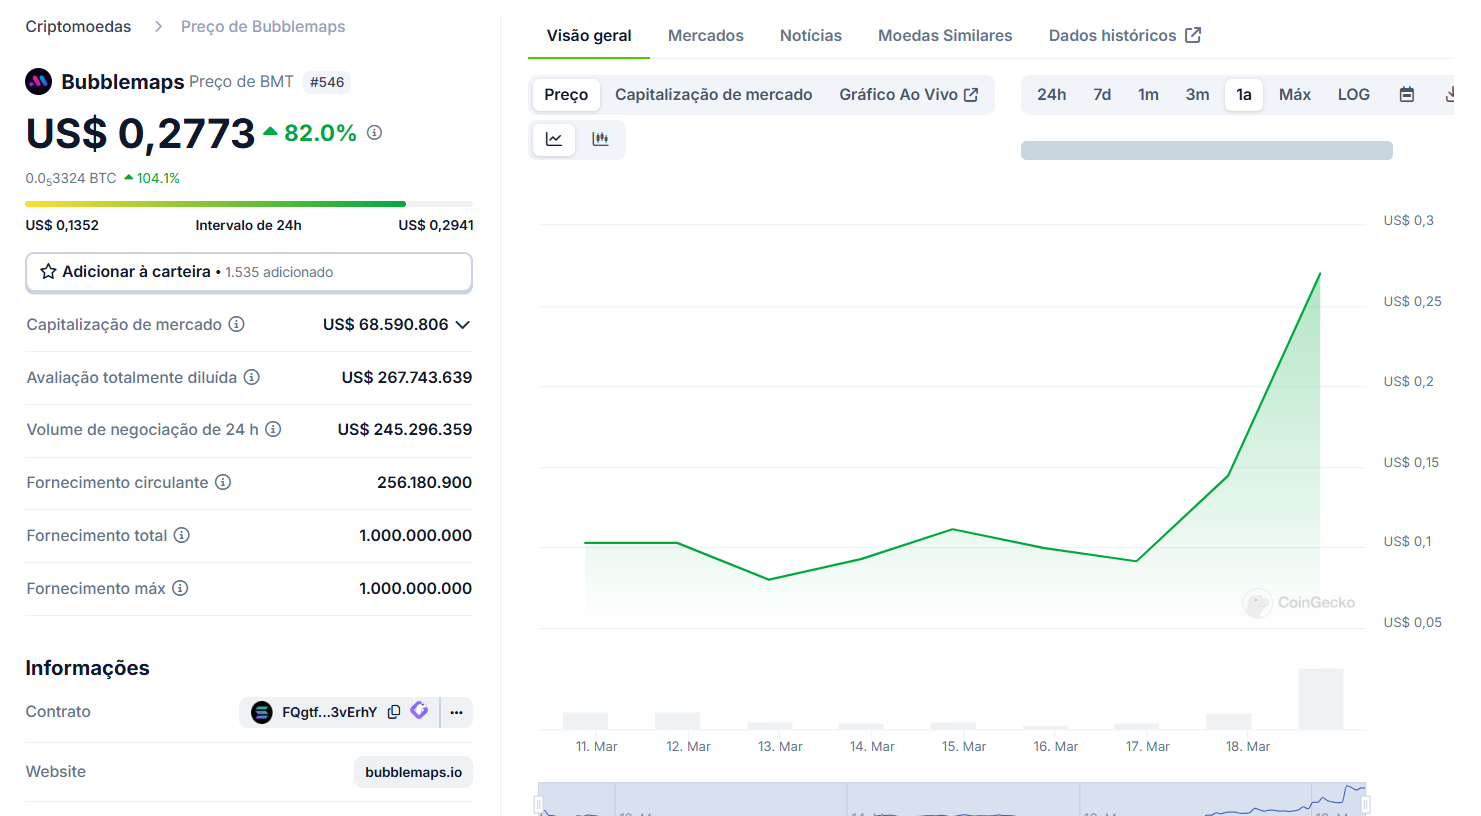Click the external link icon on Gráfico Ao Vivo
The height and width of the screenshot is (816, 1481).
pyautogui.click(x=971, y=94)
